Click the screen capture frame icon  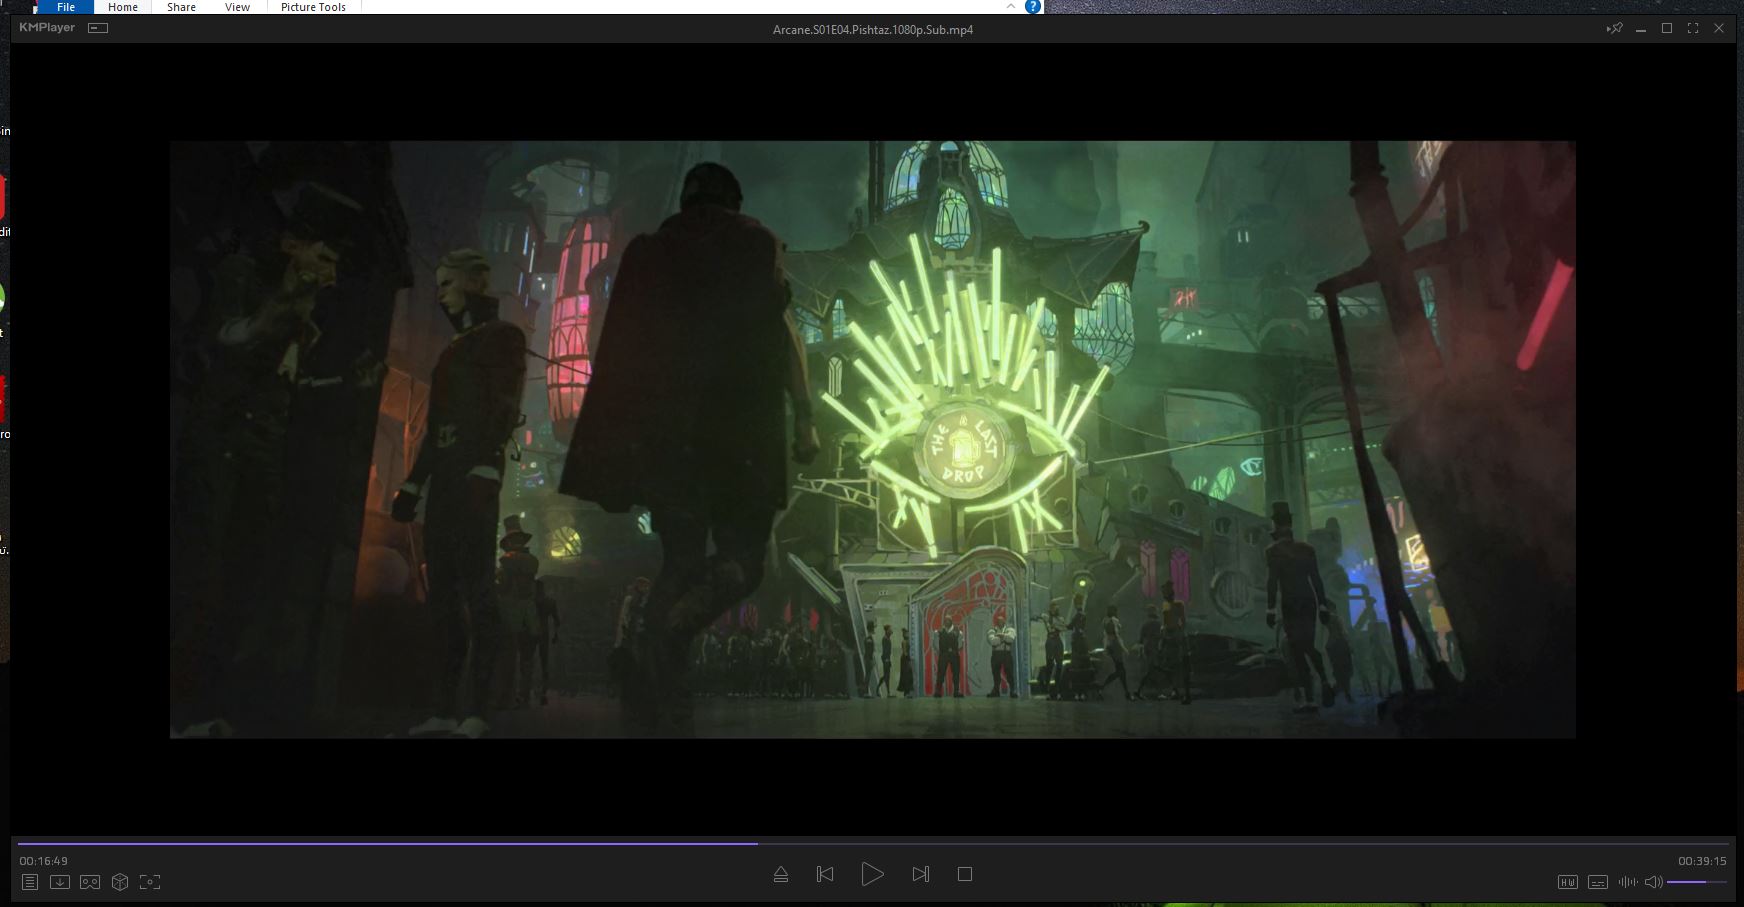click(150, 882)
